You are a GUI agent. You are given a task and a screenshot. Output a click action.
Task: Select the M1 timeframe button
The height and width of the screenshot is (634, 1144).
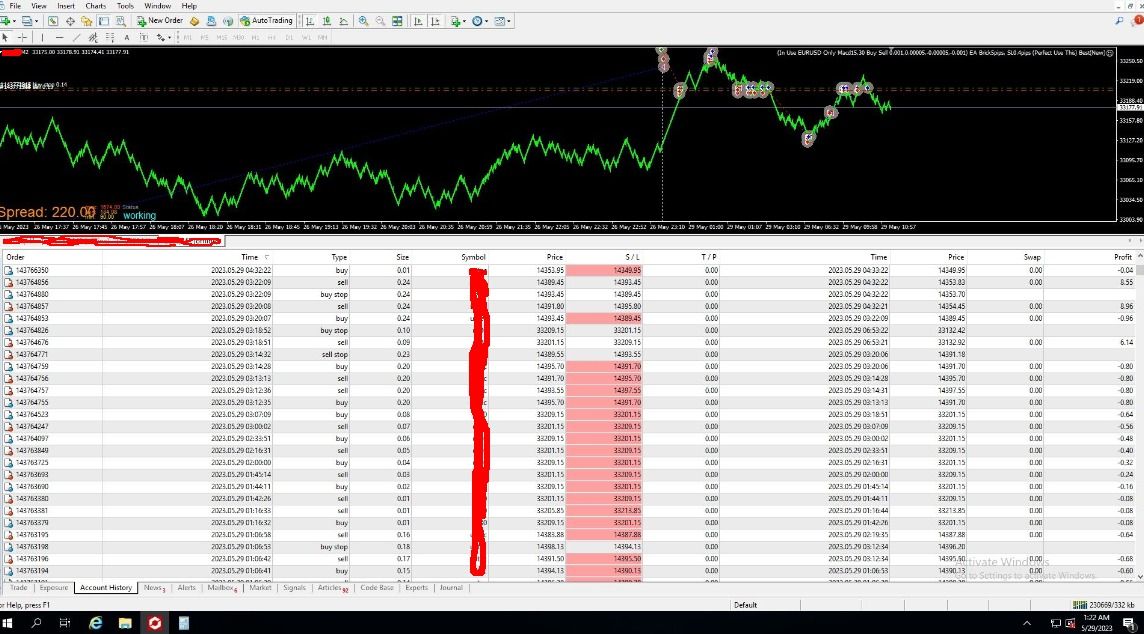point(188,37)
